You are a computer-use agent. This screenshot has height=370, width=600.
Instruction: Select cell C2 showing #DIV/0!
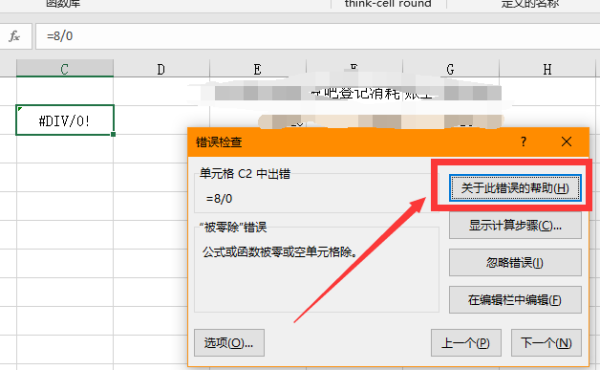click(65, 121)
